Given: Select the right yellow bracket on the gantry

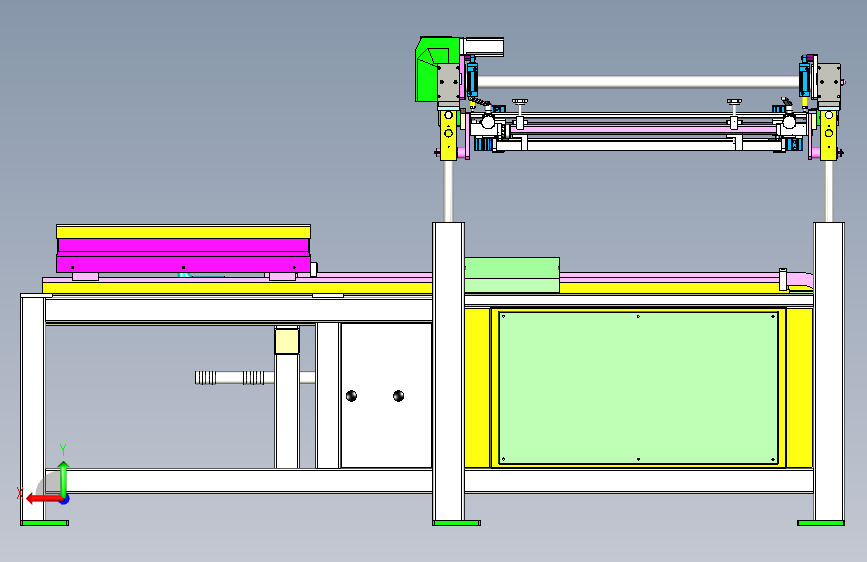Looking at the screenshot, I should pyautogui.click(x=828, y=136).
